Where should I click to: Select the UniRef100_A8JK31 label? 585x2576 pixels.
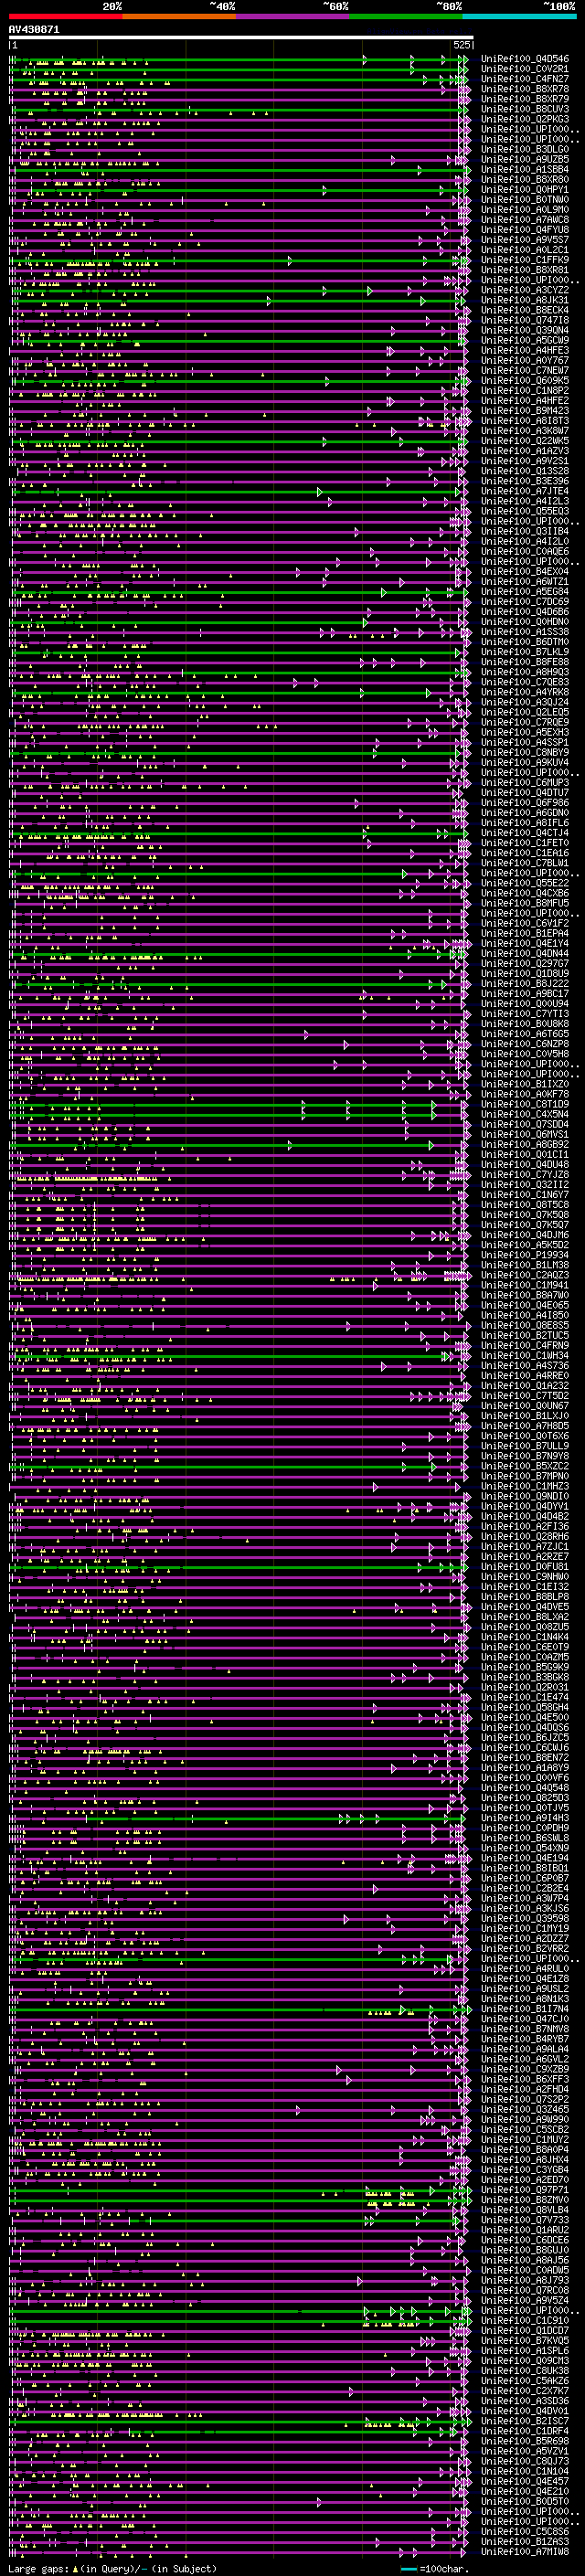[x=525, y=300]
